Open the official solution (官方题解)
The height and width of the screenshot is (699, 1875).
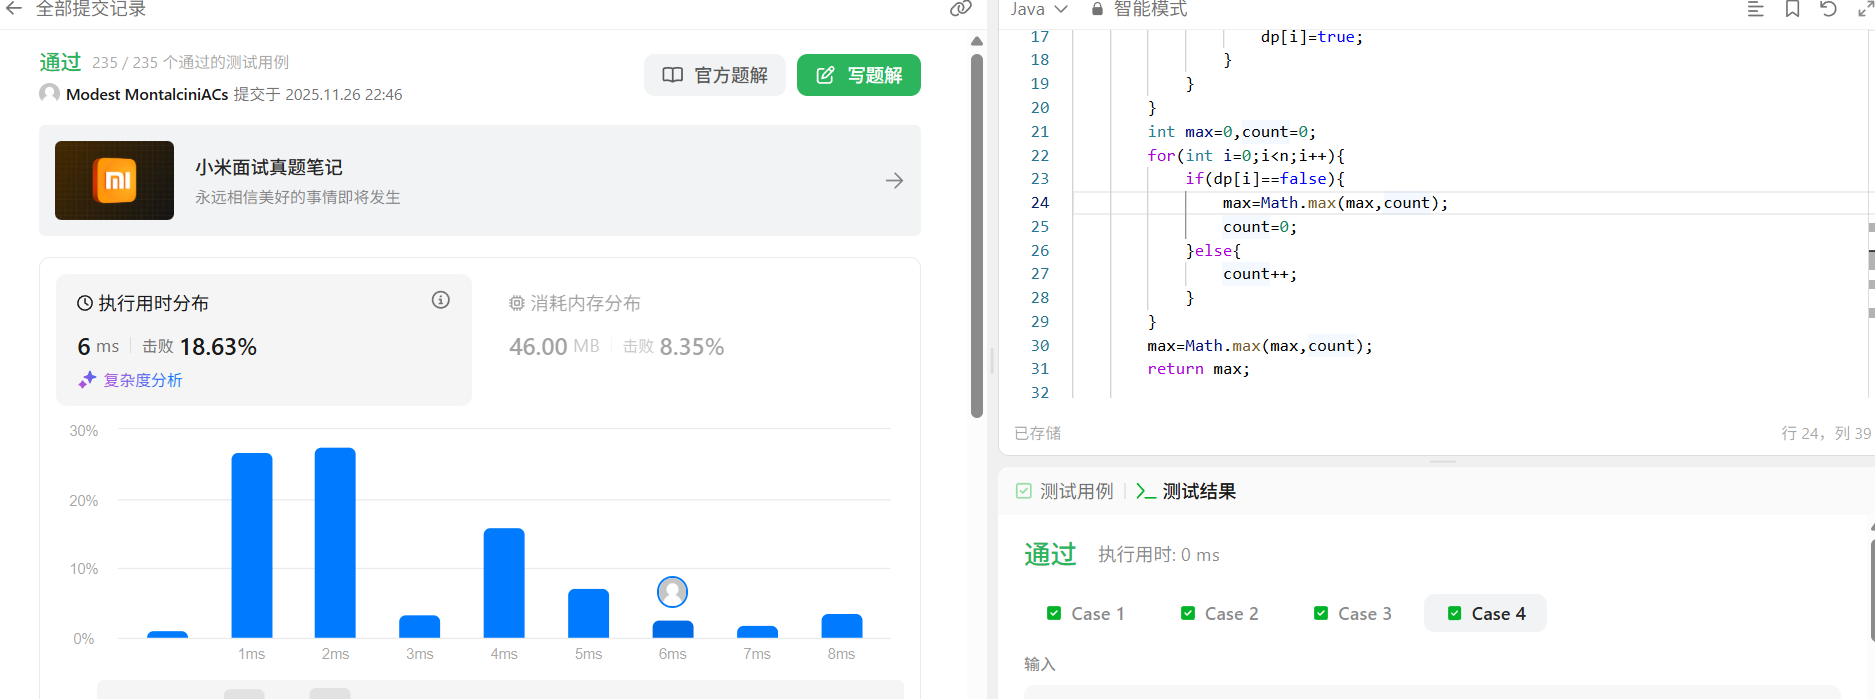[715, 75]
